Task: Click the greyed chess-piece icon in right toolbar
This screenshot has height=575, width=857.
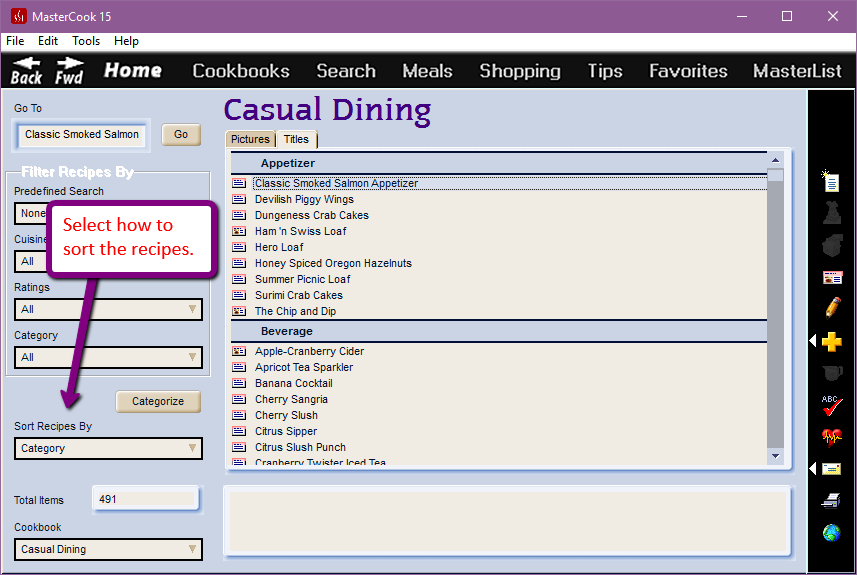Action: (832, 213)
